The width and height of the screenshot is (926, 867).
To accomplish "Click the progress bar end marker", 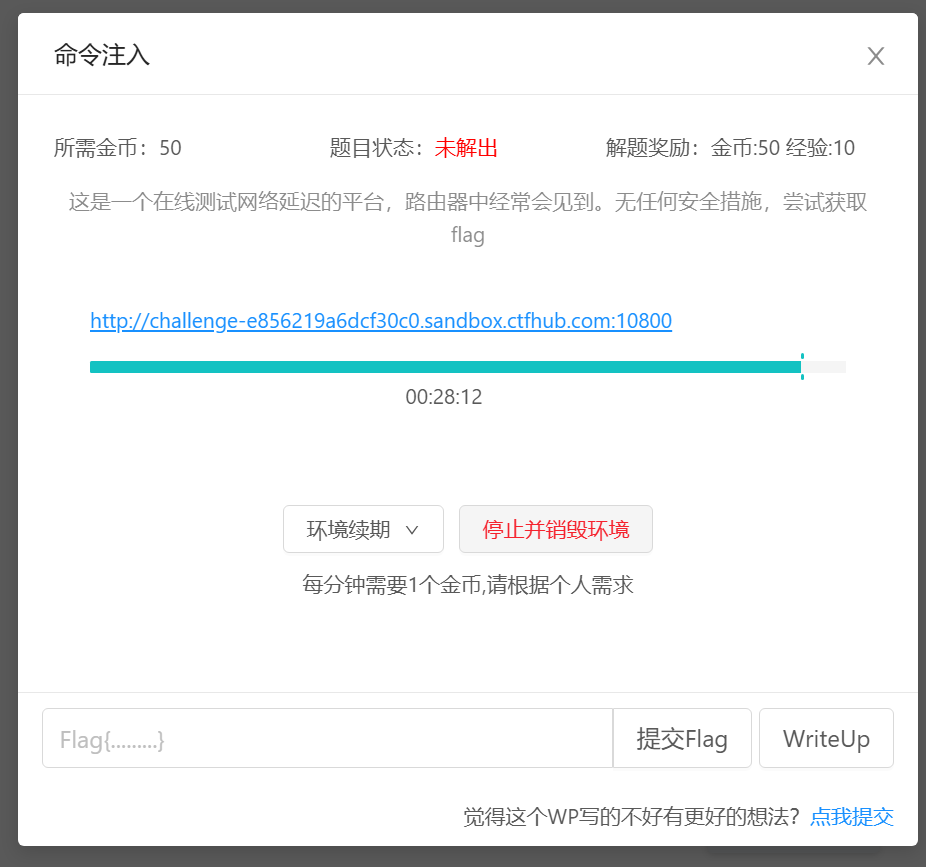I will 802,367.
